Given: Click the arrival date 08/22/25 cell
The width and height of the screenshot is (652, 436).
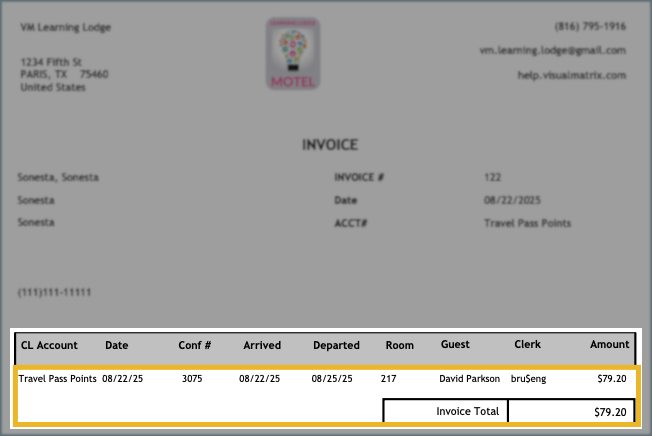Looking at the screenshot, I should point(261,379).
